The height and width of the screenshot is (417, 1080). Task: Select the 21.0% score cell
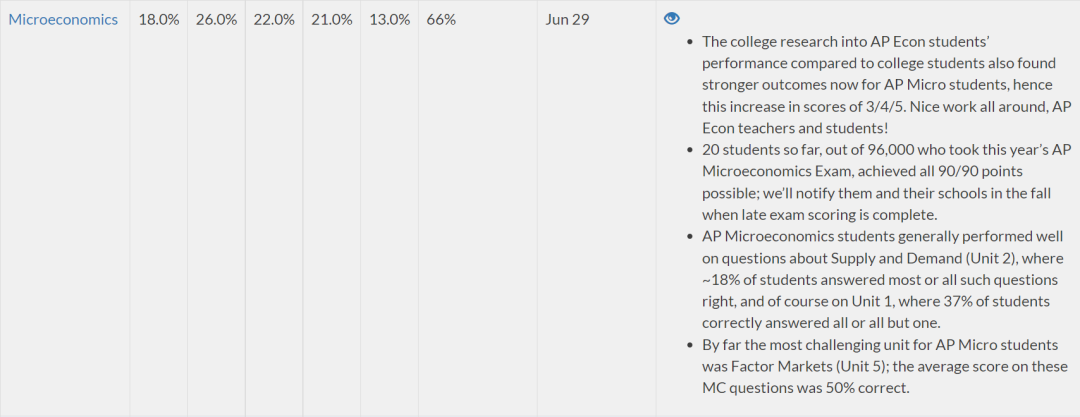(x=332, y=20)
